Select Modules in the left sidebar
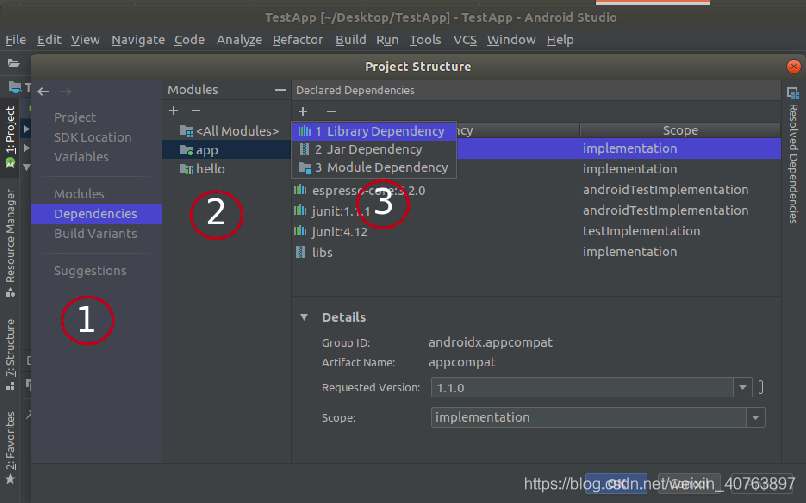 tap(79, 194)
